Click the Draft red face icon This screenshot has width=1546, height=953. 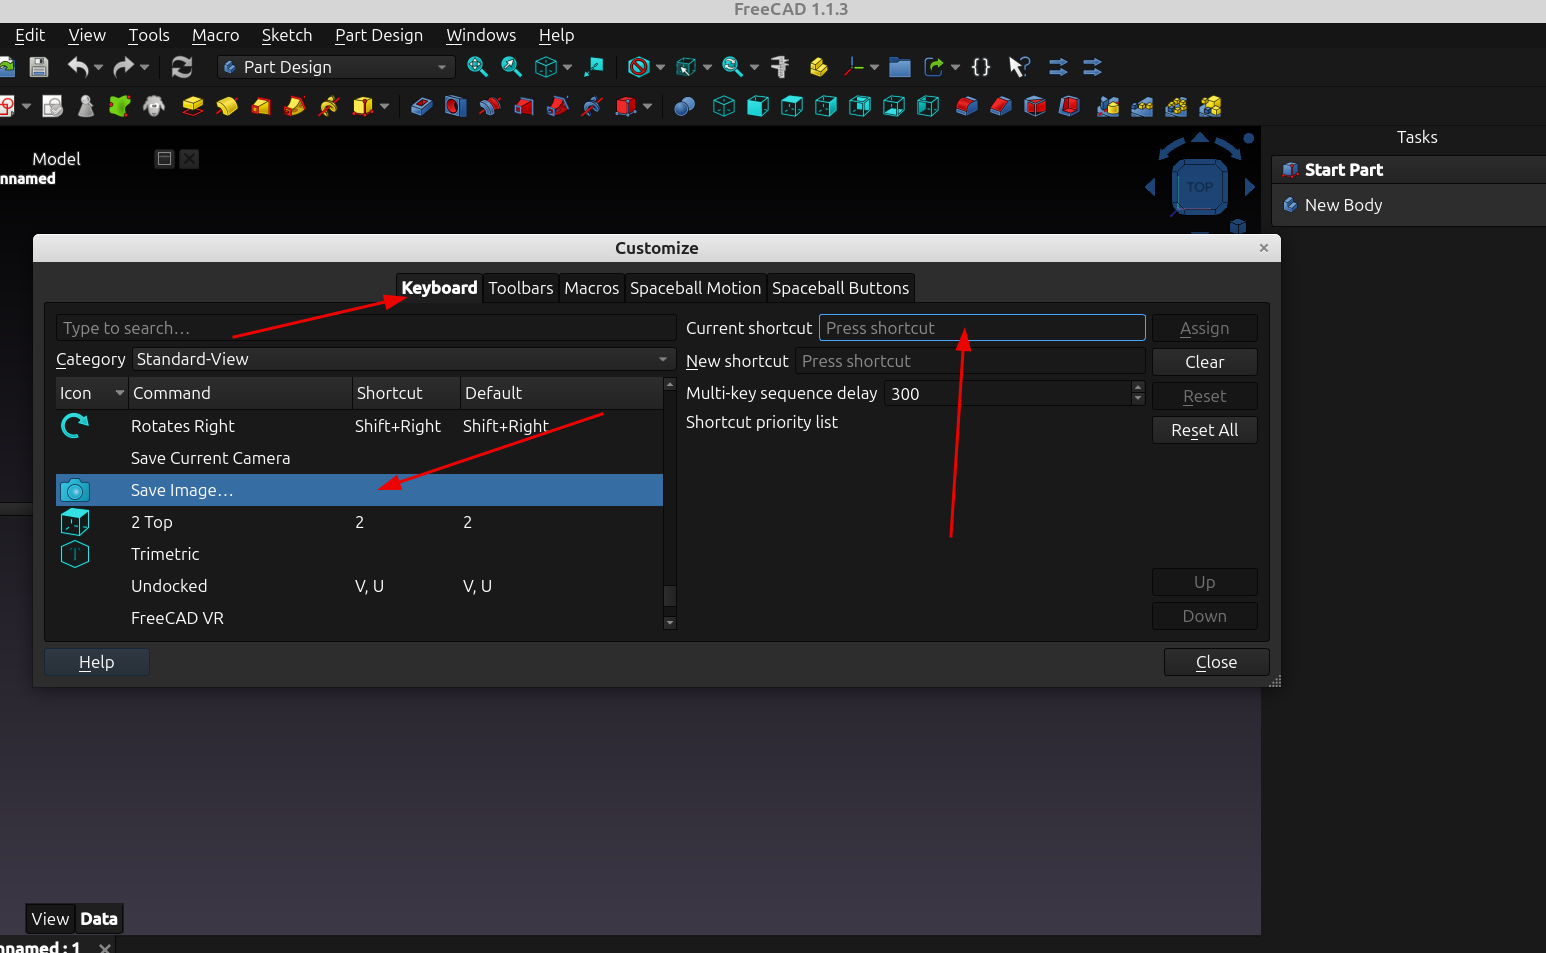pos(1035,106)
